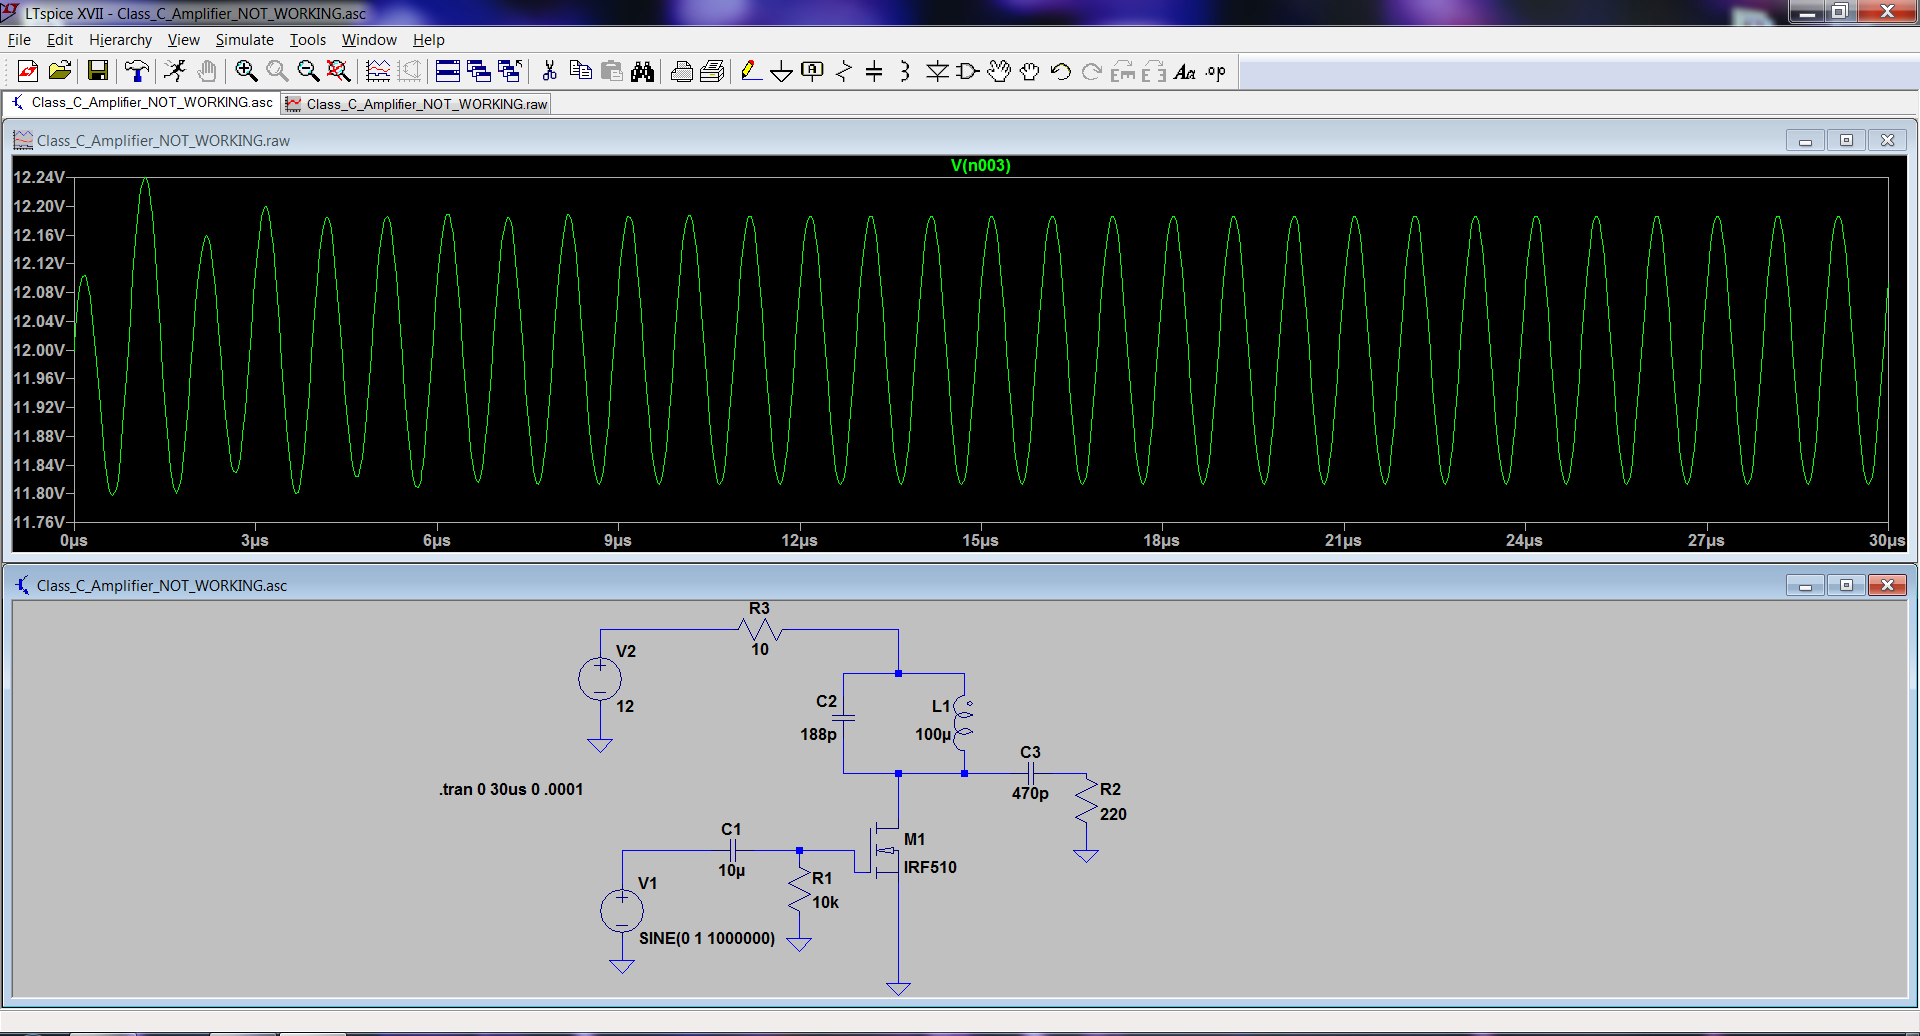The height and width of the screenshot is (1036, 1920).
Task: Cascade windows using the Cascade icon
Action: 479,71
